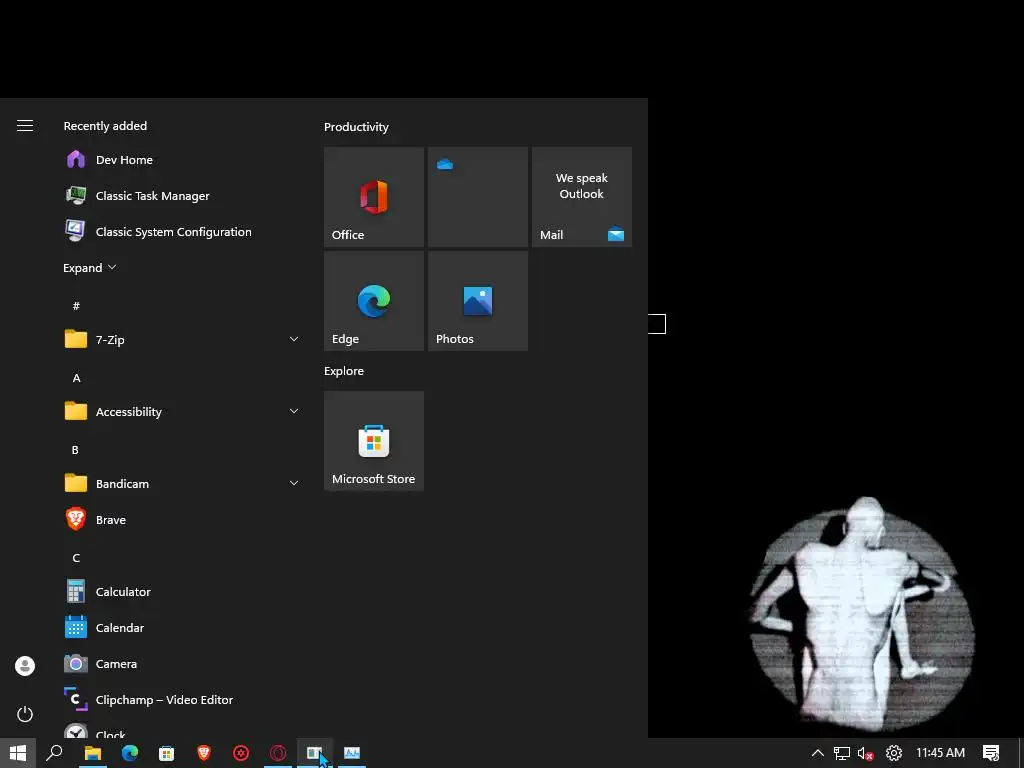This screenshot has width=1024, height=768.
Task: Open the OneDrive tile
Action: [478, 197]
